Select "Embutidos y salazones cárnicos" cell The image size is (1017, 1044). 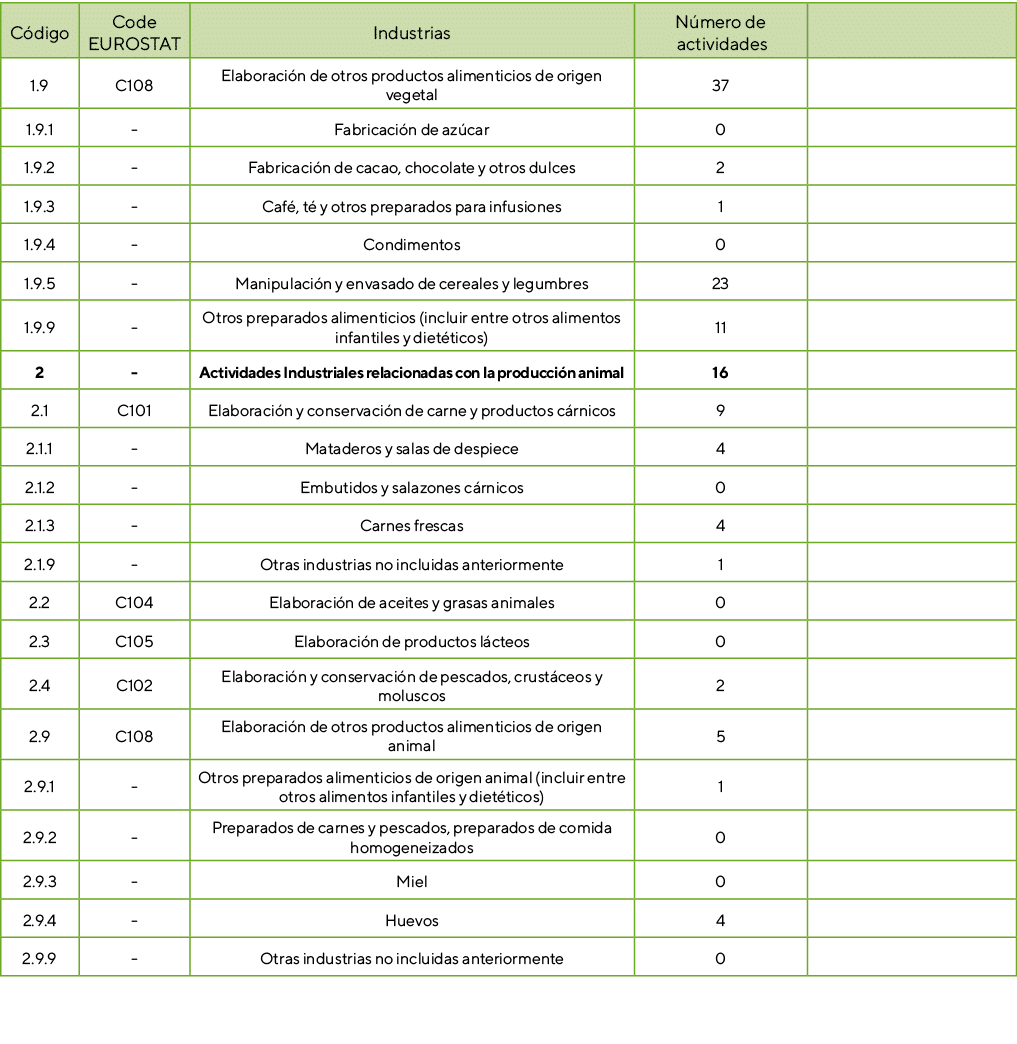[x=411, y=488]
